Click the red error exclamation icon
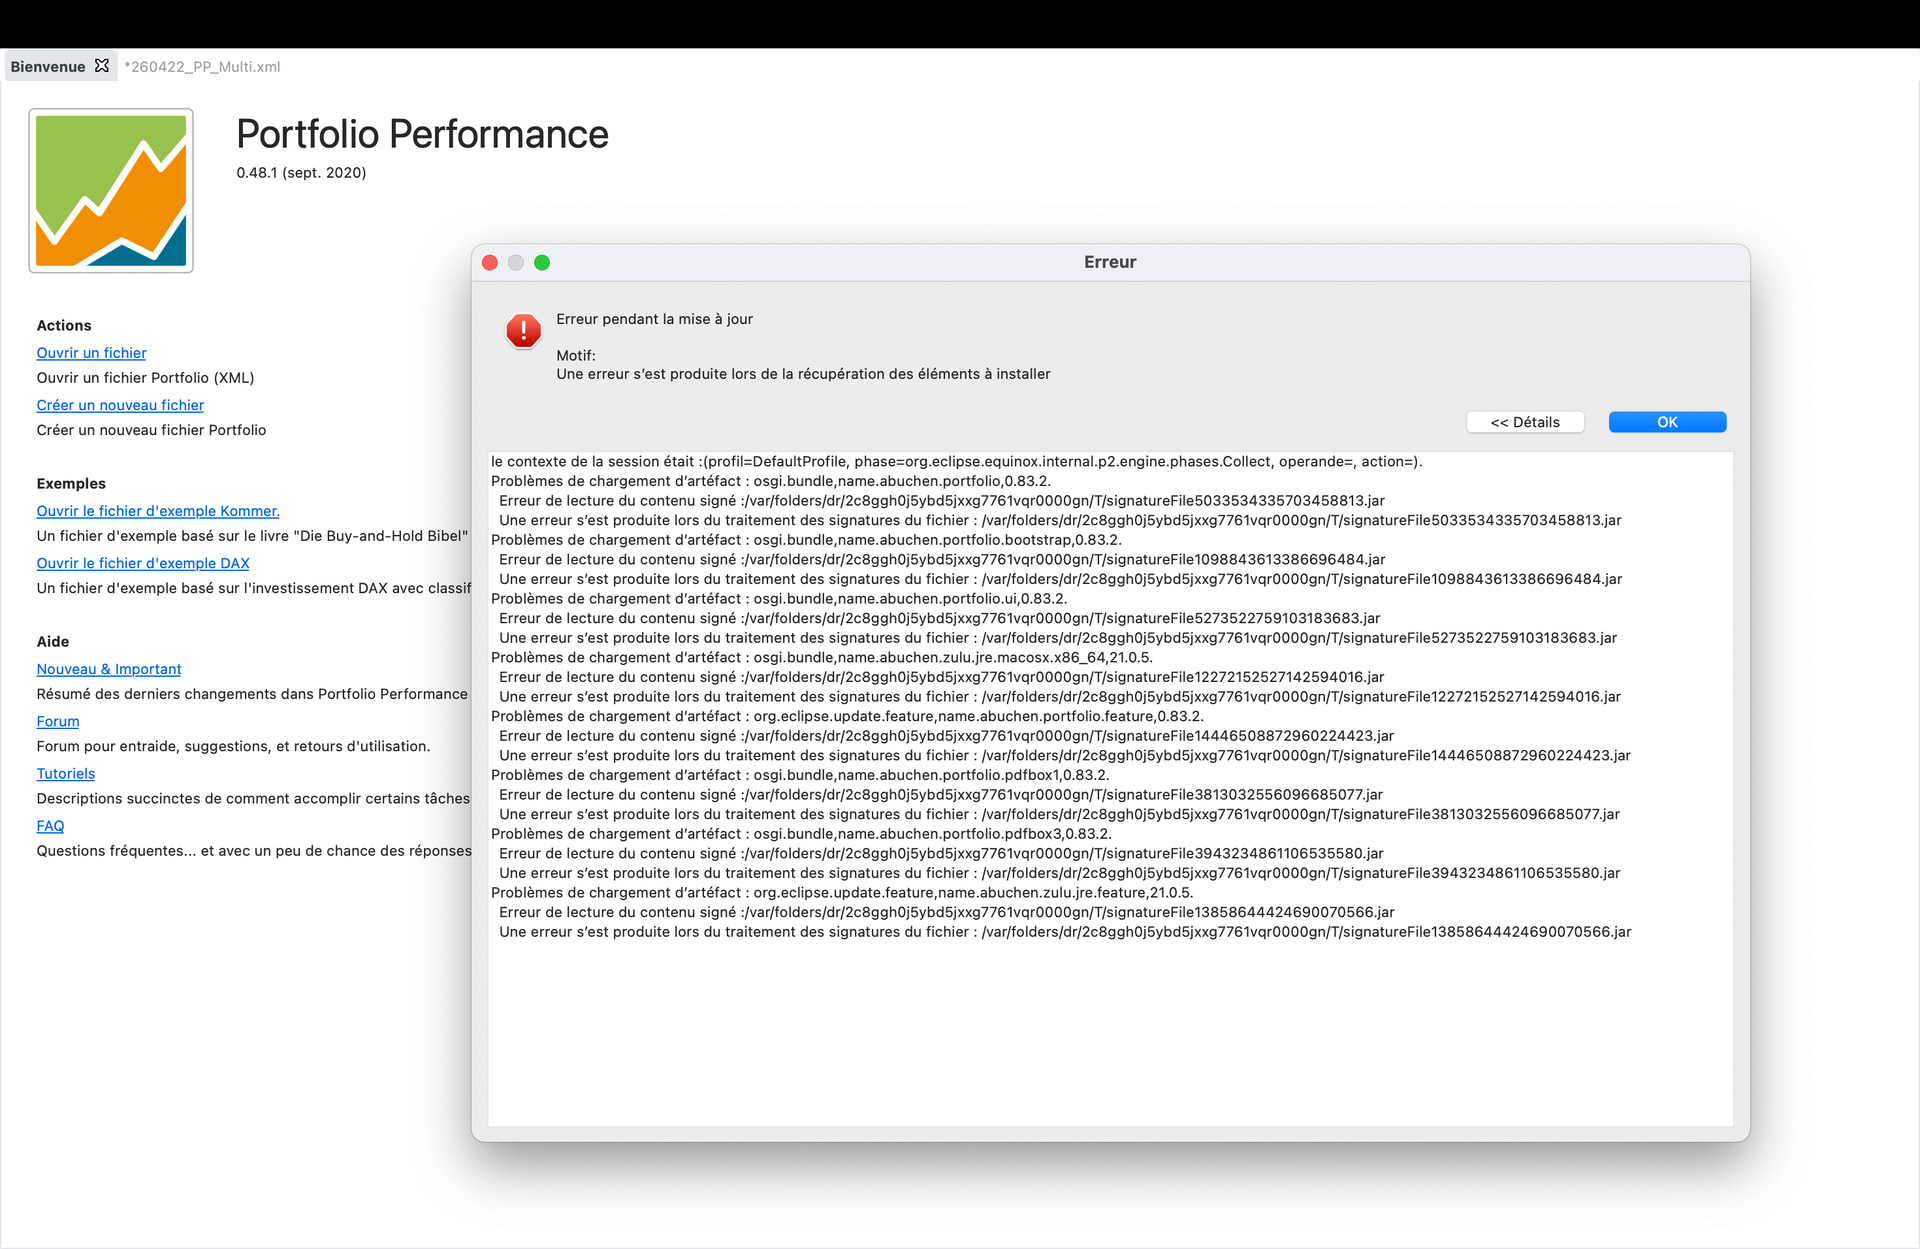Screen dimensions: 1920x1249 tap(523, 331)
